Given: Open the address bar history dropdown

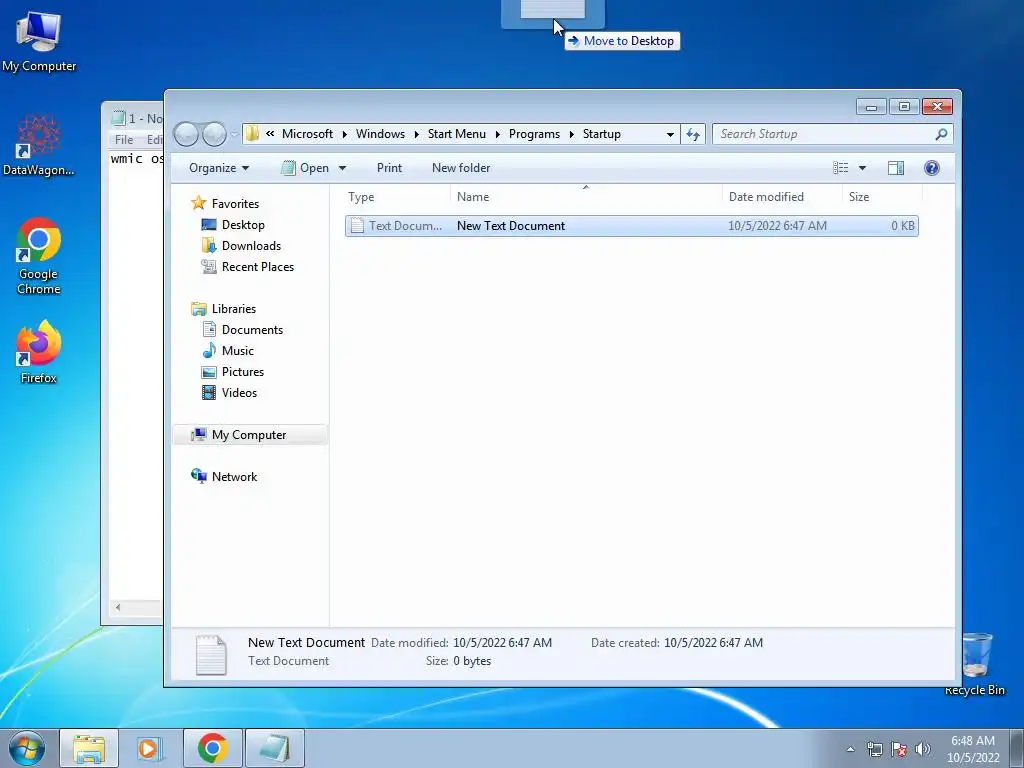Looking at the screenshot, I should coord(670,135).
